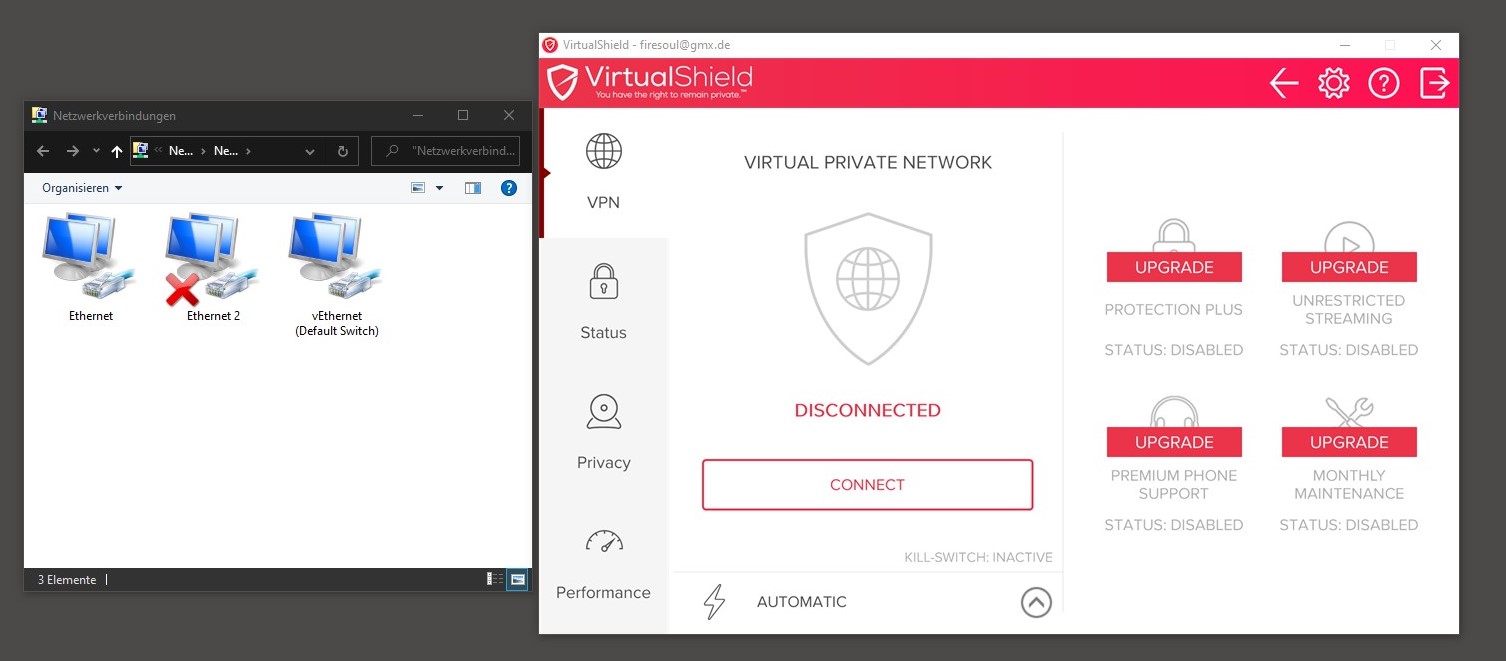Click the KILL-SWITCH: INACTIVE label
The width and height of the screenshot is (1506, 661).
coord(978,557)
